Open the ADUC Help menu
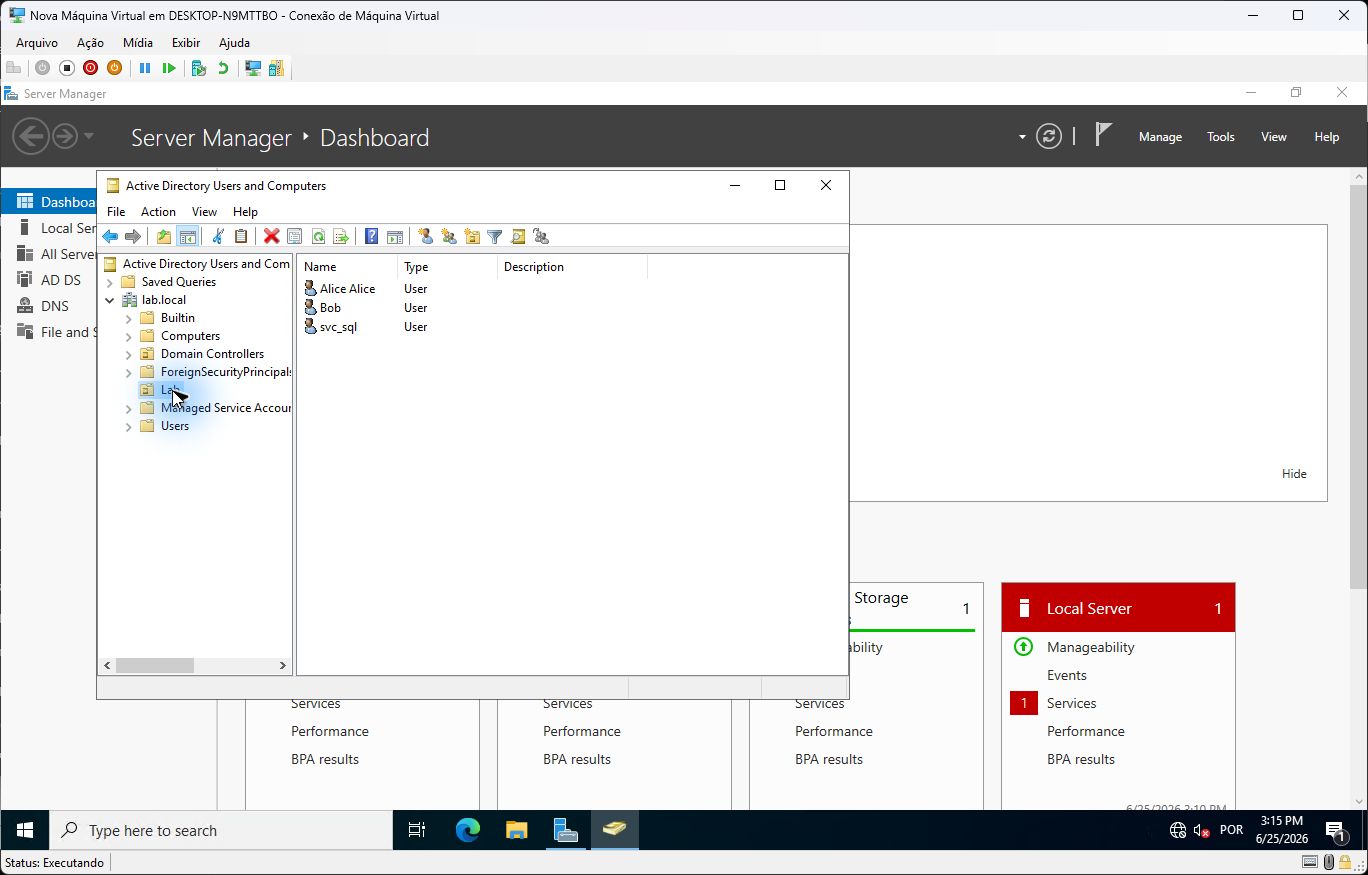Image resolution: width=1368 pixels, height=875 pixels. pos(245,212)
